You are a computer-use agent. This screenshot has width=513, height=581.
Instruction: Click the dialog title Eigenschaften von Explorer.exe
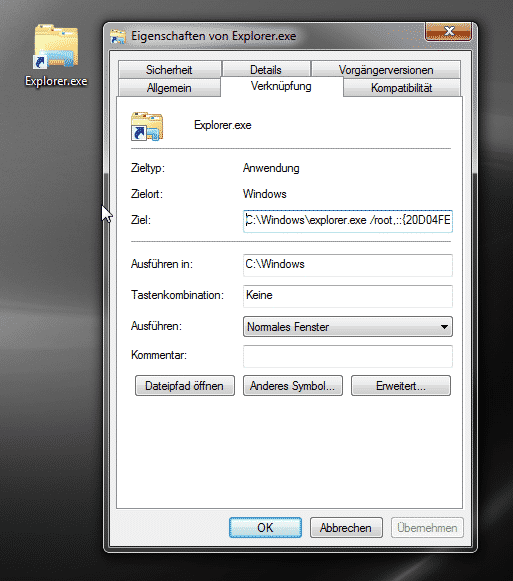(214, 36)
